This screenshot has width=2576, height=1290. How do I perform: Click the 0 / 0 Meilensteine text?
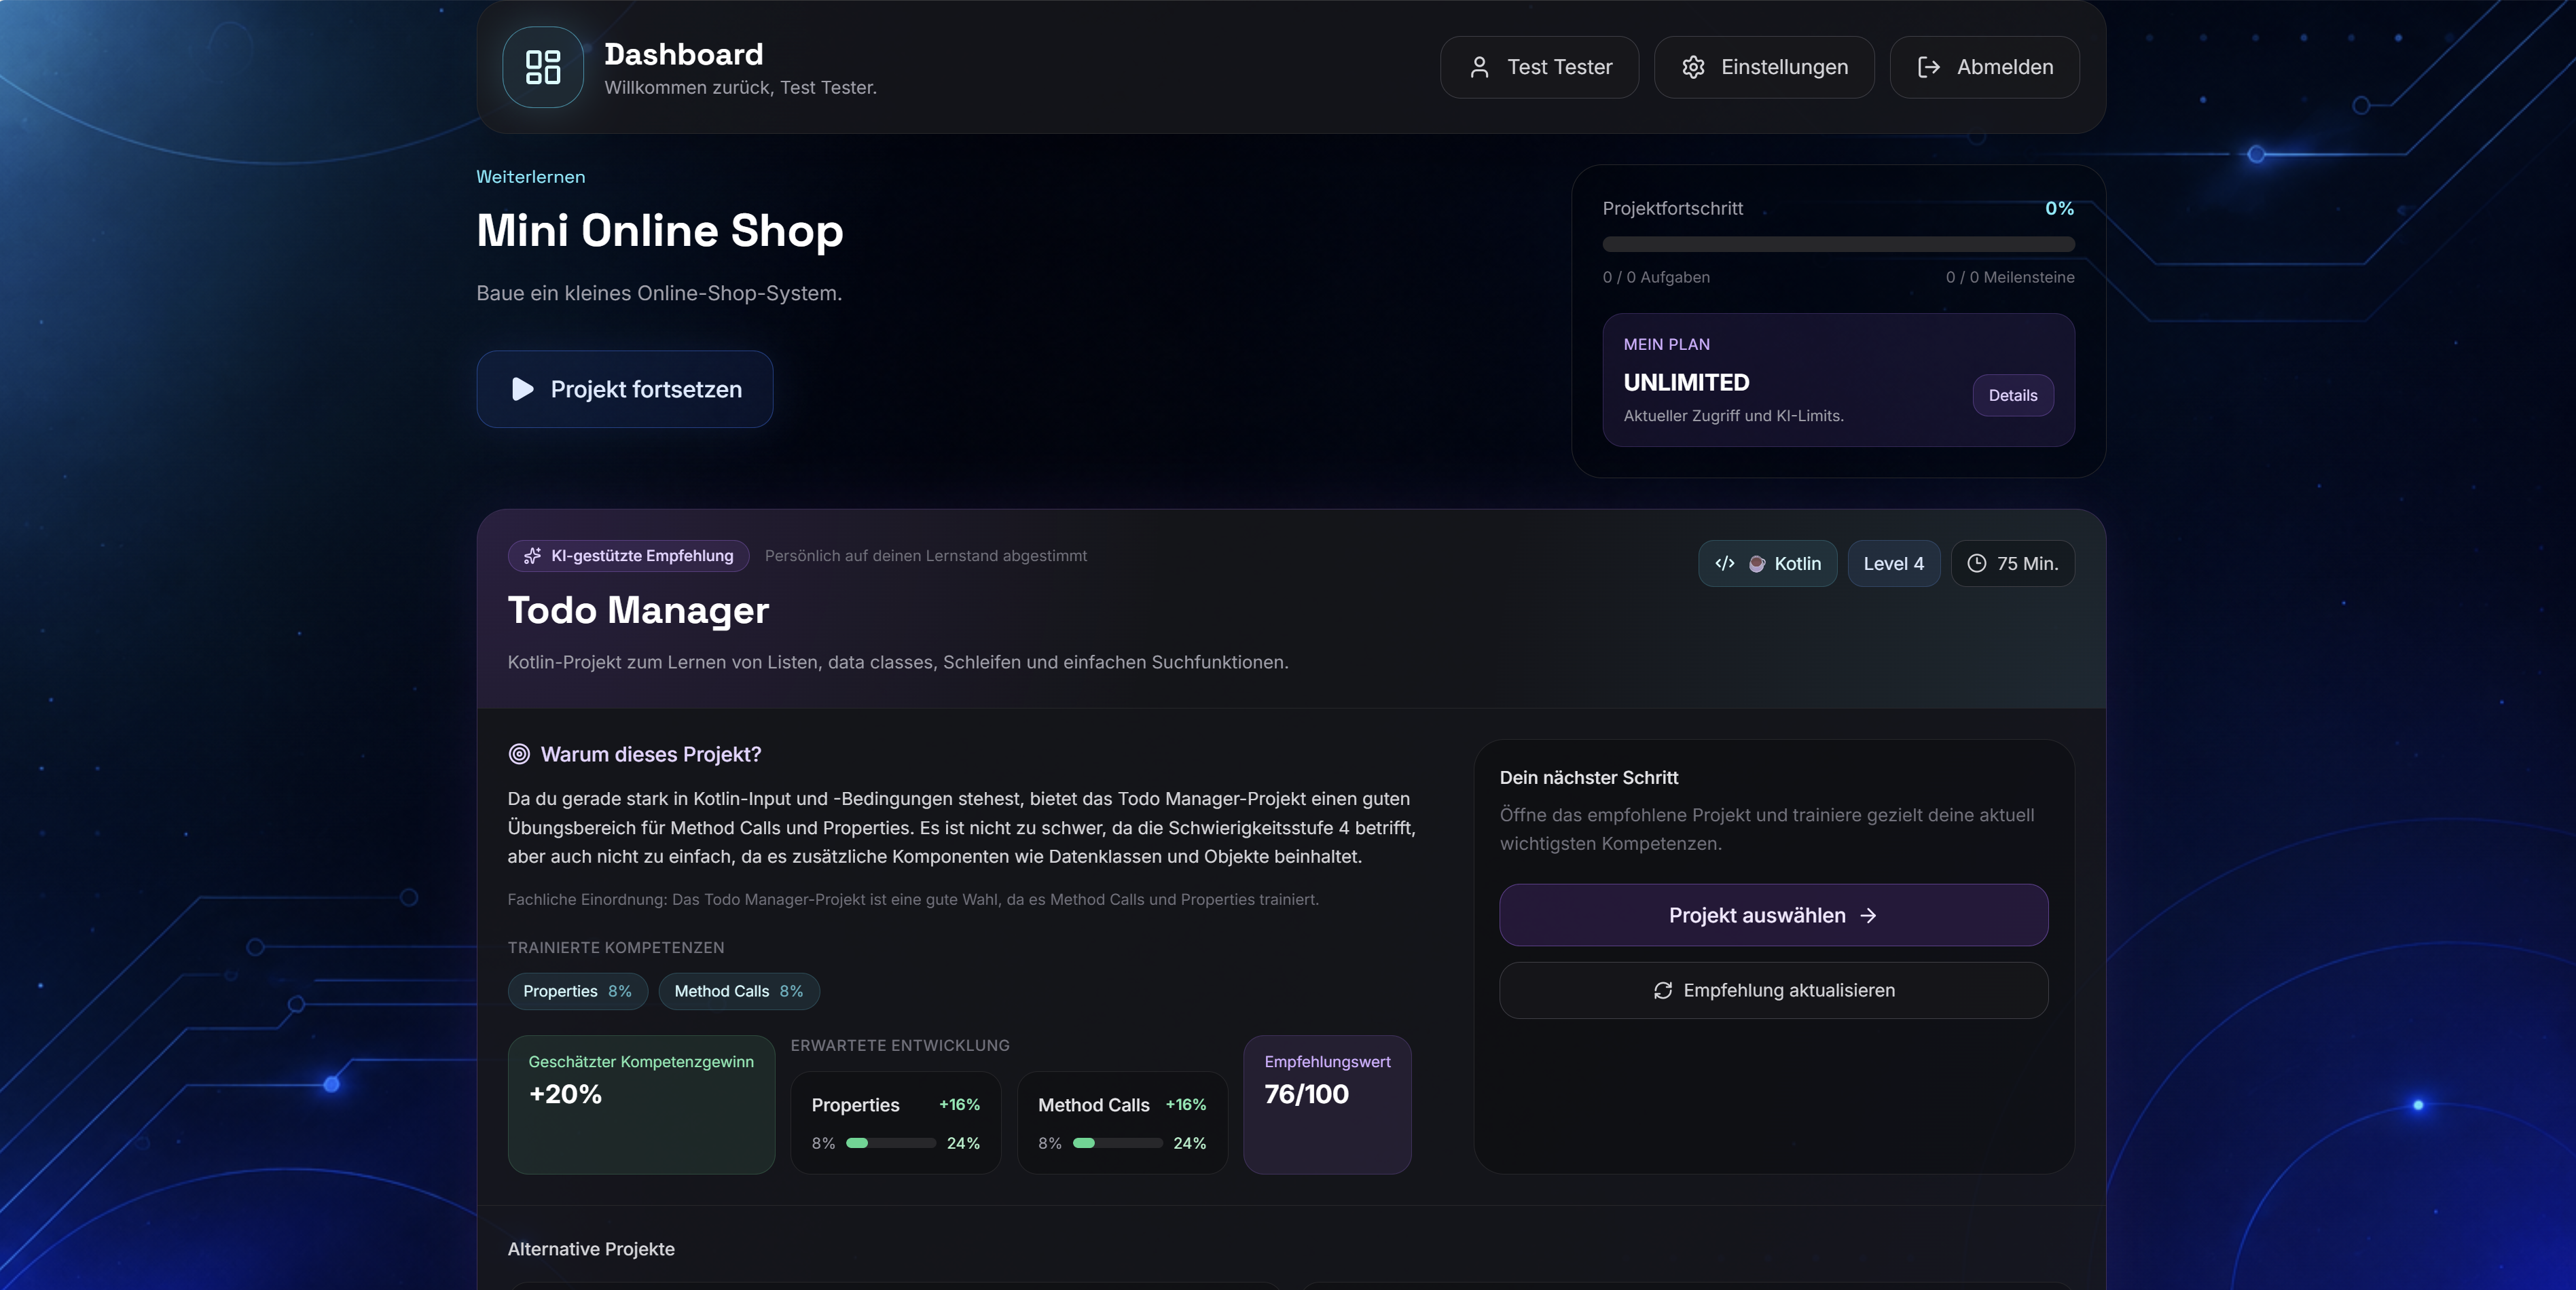[2010, 277]
